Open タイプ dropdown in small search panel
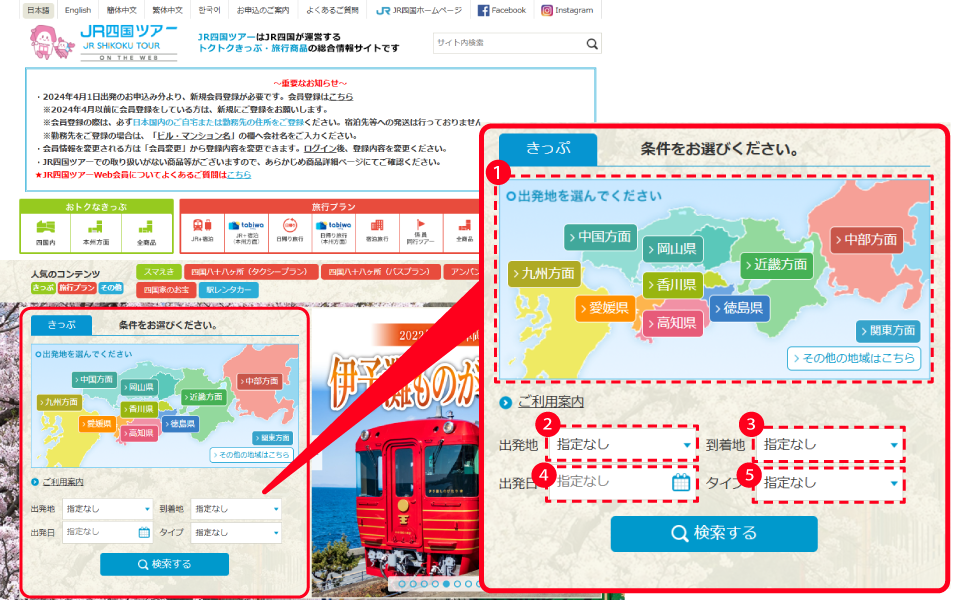 236,533
